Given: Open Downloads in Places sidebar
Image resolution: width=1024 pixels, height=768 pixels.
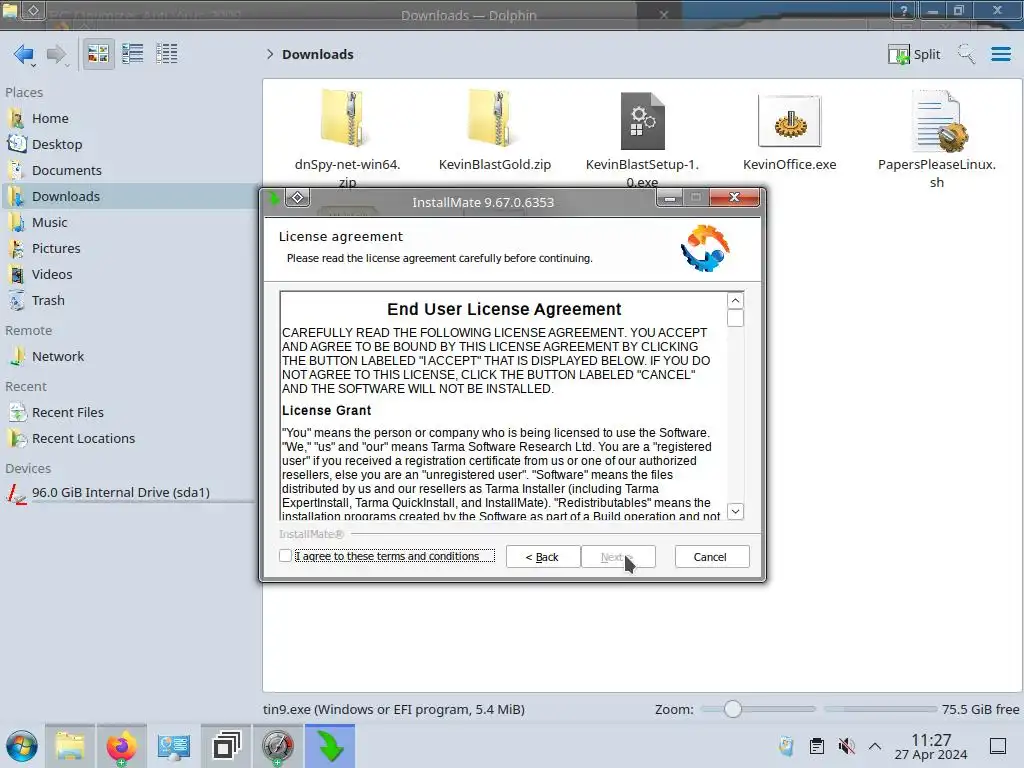Looking at the screenshot, I should (x=129, y=197).
